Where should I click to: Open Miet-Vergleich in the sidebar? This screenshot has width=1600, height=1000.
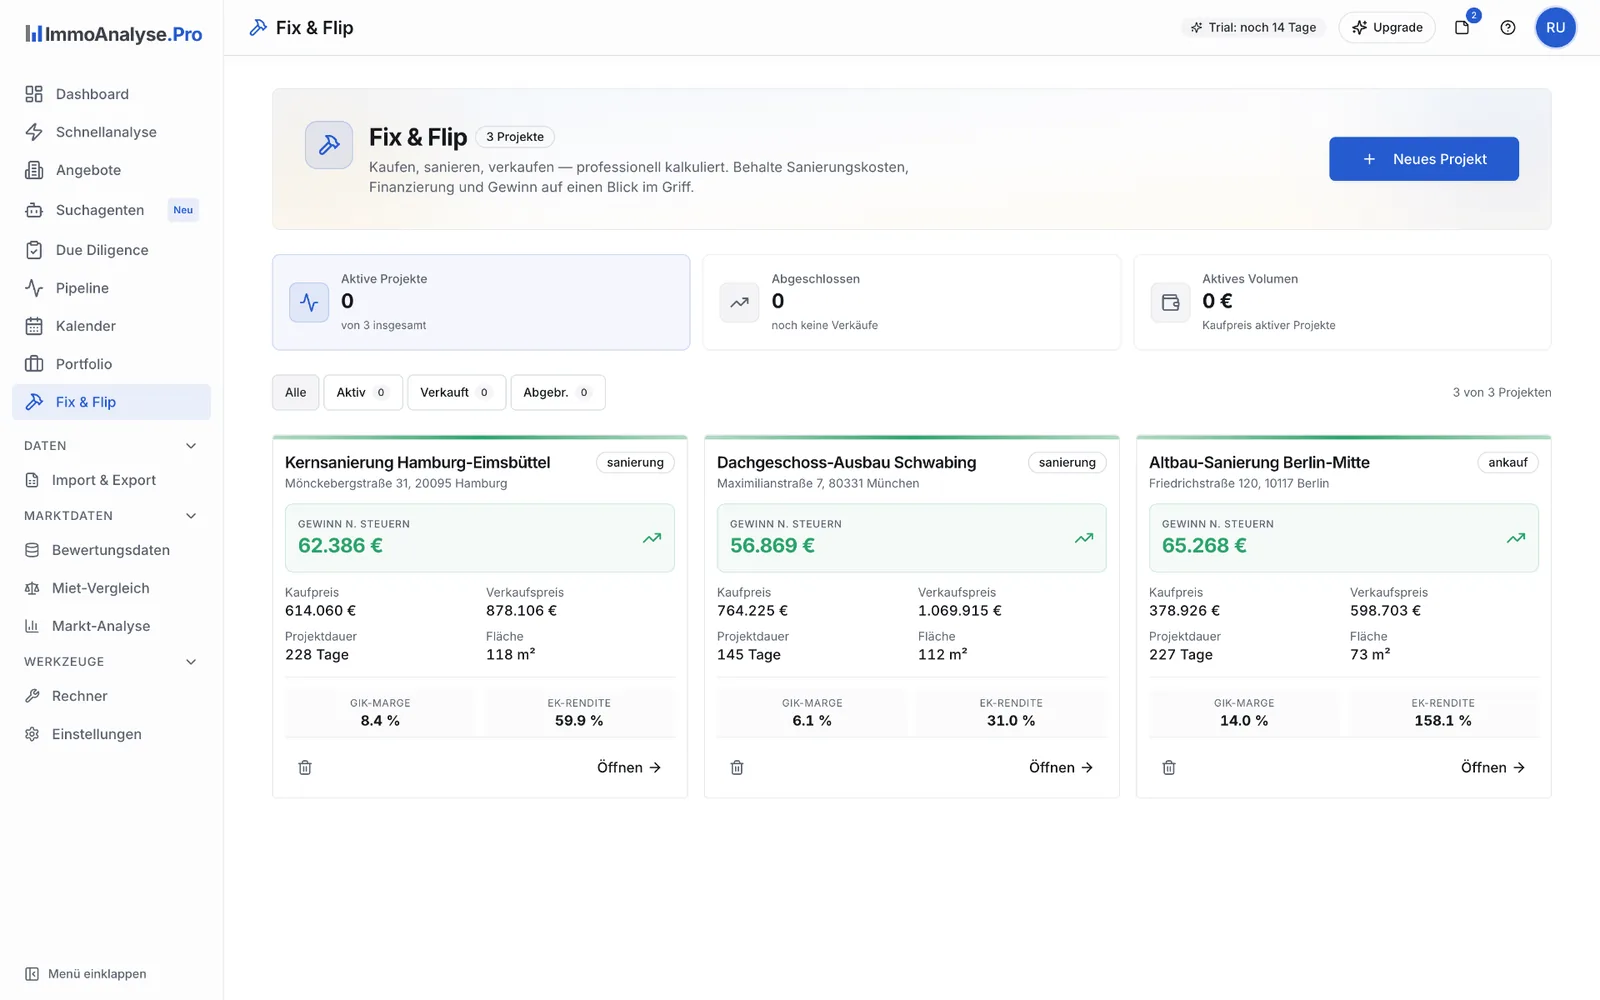pyautogui.click(x=111, y=588)
